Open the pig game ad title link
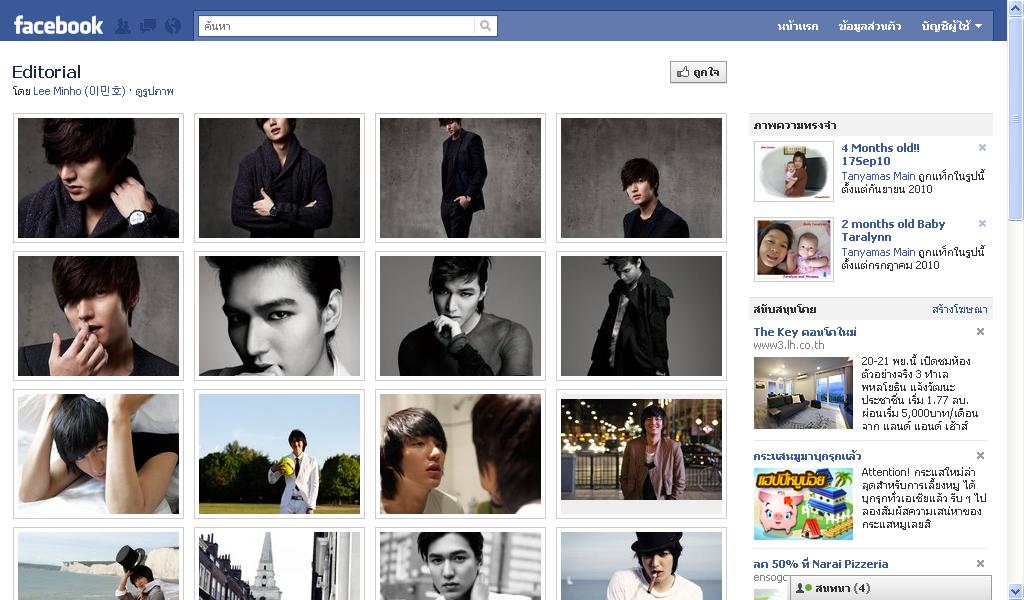The width and height of the screenshot is (1024, 600). point(807,456)
